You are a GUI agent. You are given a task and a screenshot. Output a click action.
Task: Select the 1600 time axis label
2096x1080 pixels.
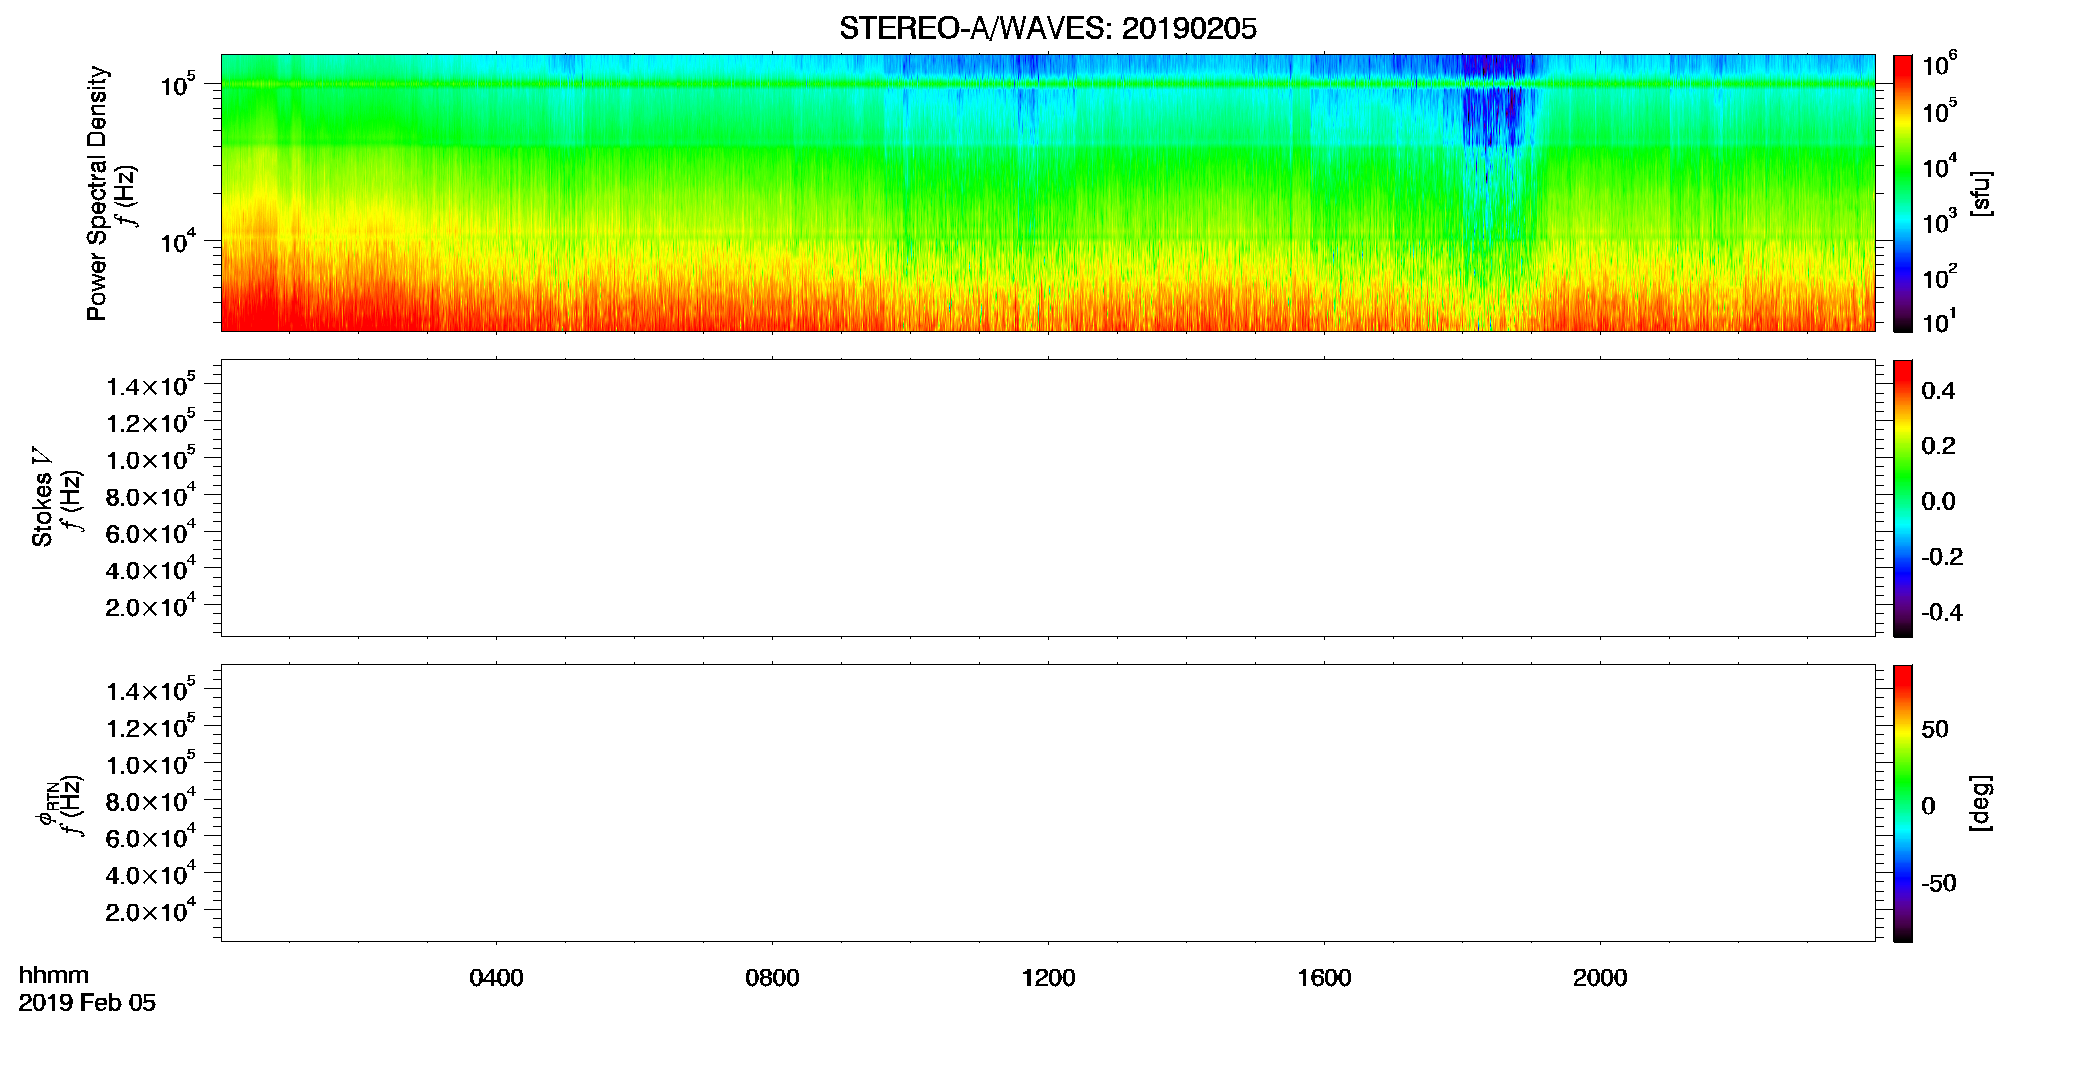[x=1324, y=977]
